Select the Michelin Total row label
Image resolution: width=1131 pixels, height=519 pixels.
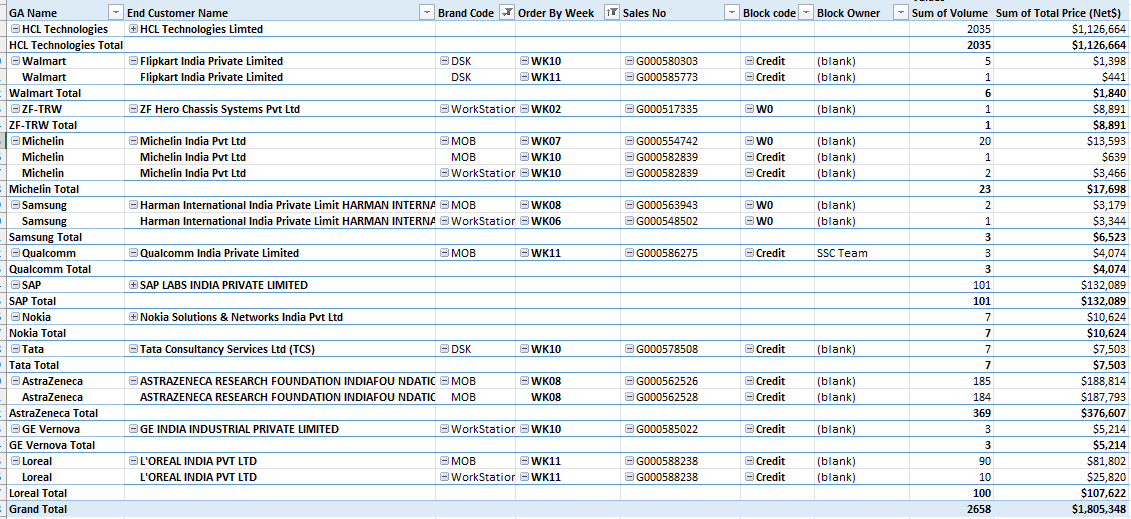tap(44, 189)
